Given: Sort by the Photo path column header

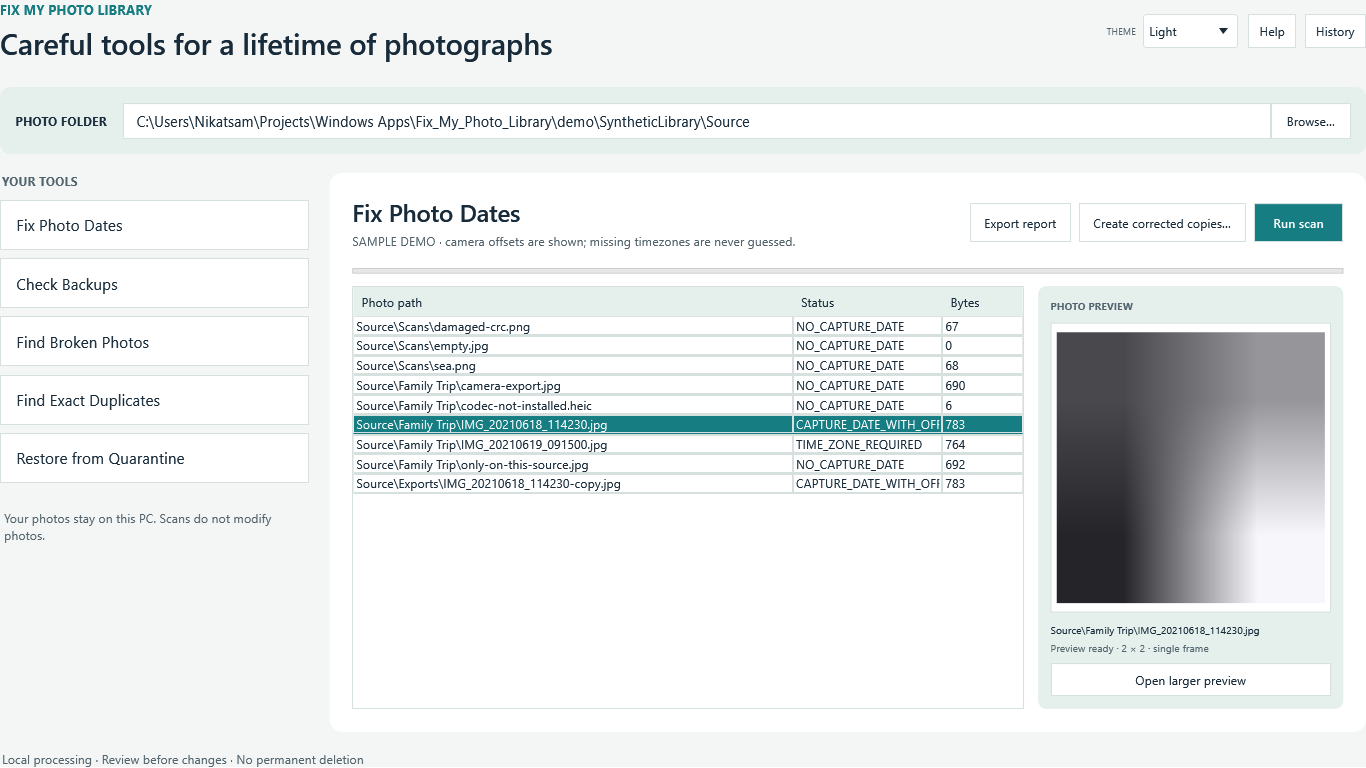Looking at the screenshot, I should pos(573,302).
